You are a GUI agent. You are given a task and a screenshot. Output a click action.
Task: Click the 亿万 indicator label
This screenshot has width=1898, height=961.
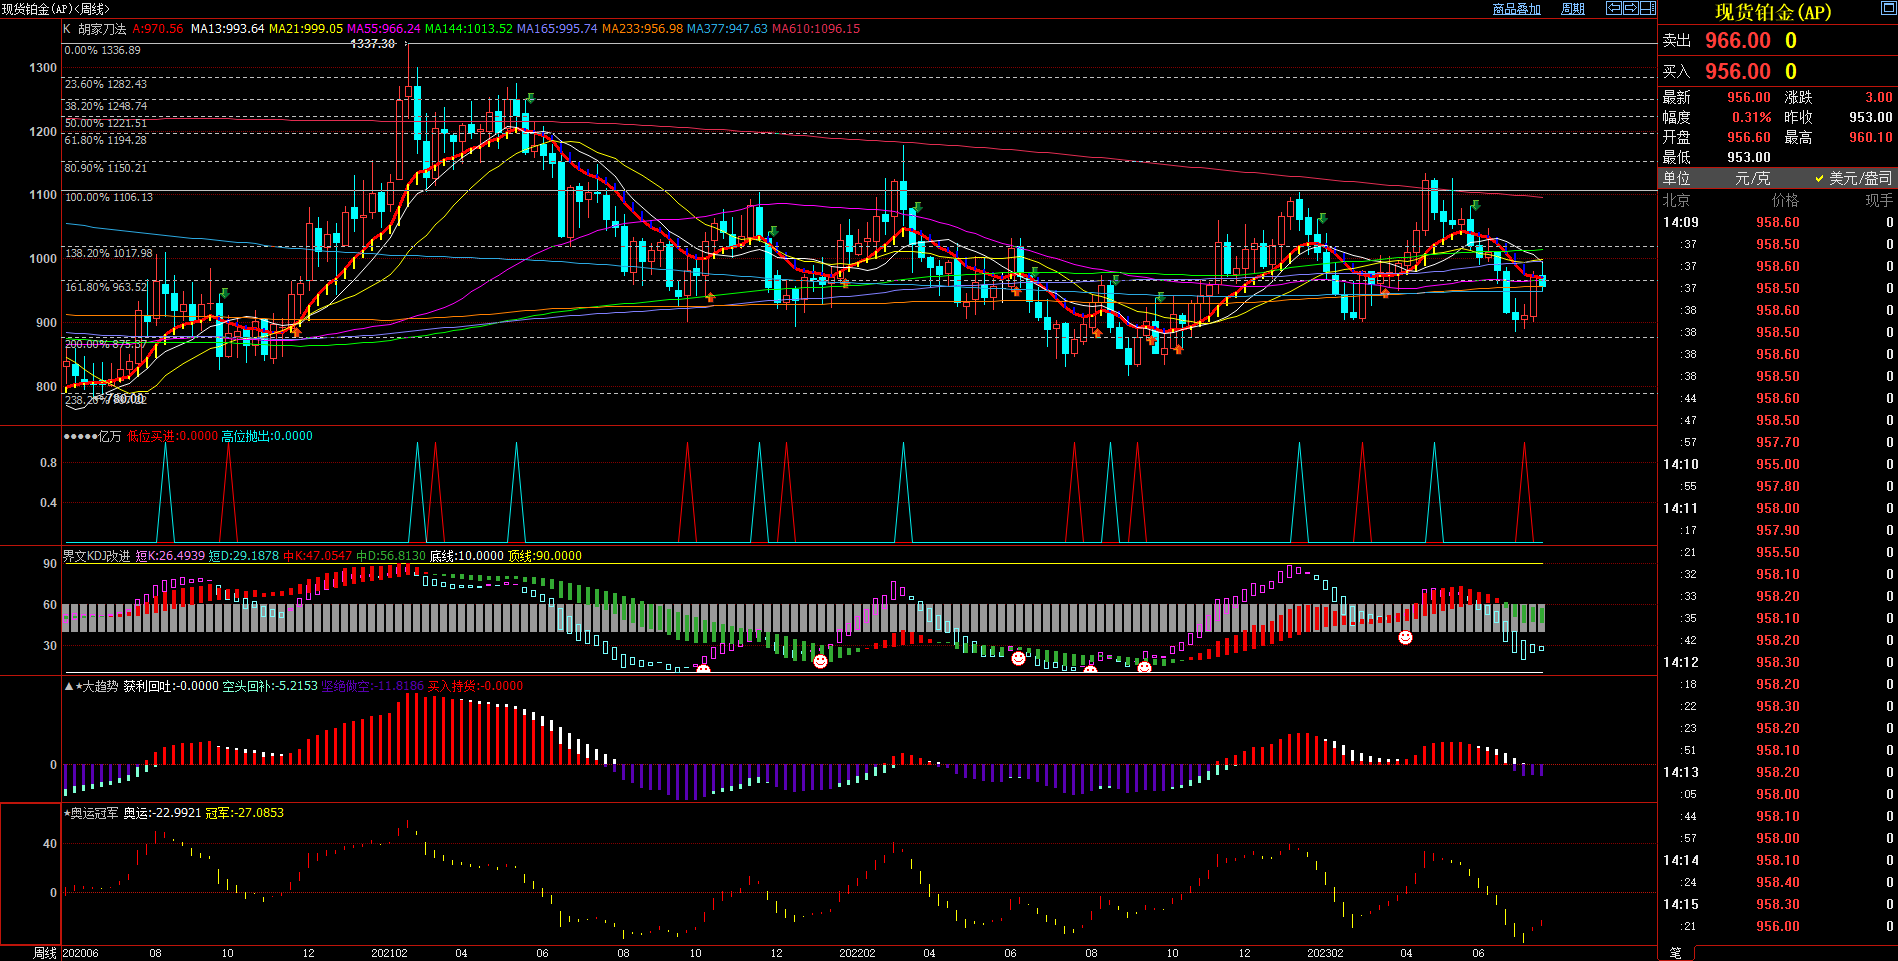point(110,436)
